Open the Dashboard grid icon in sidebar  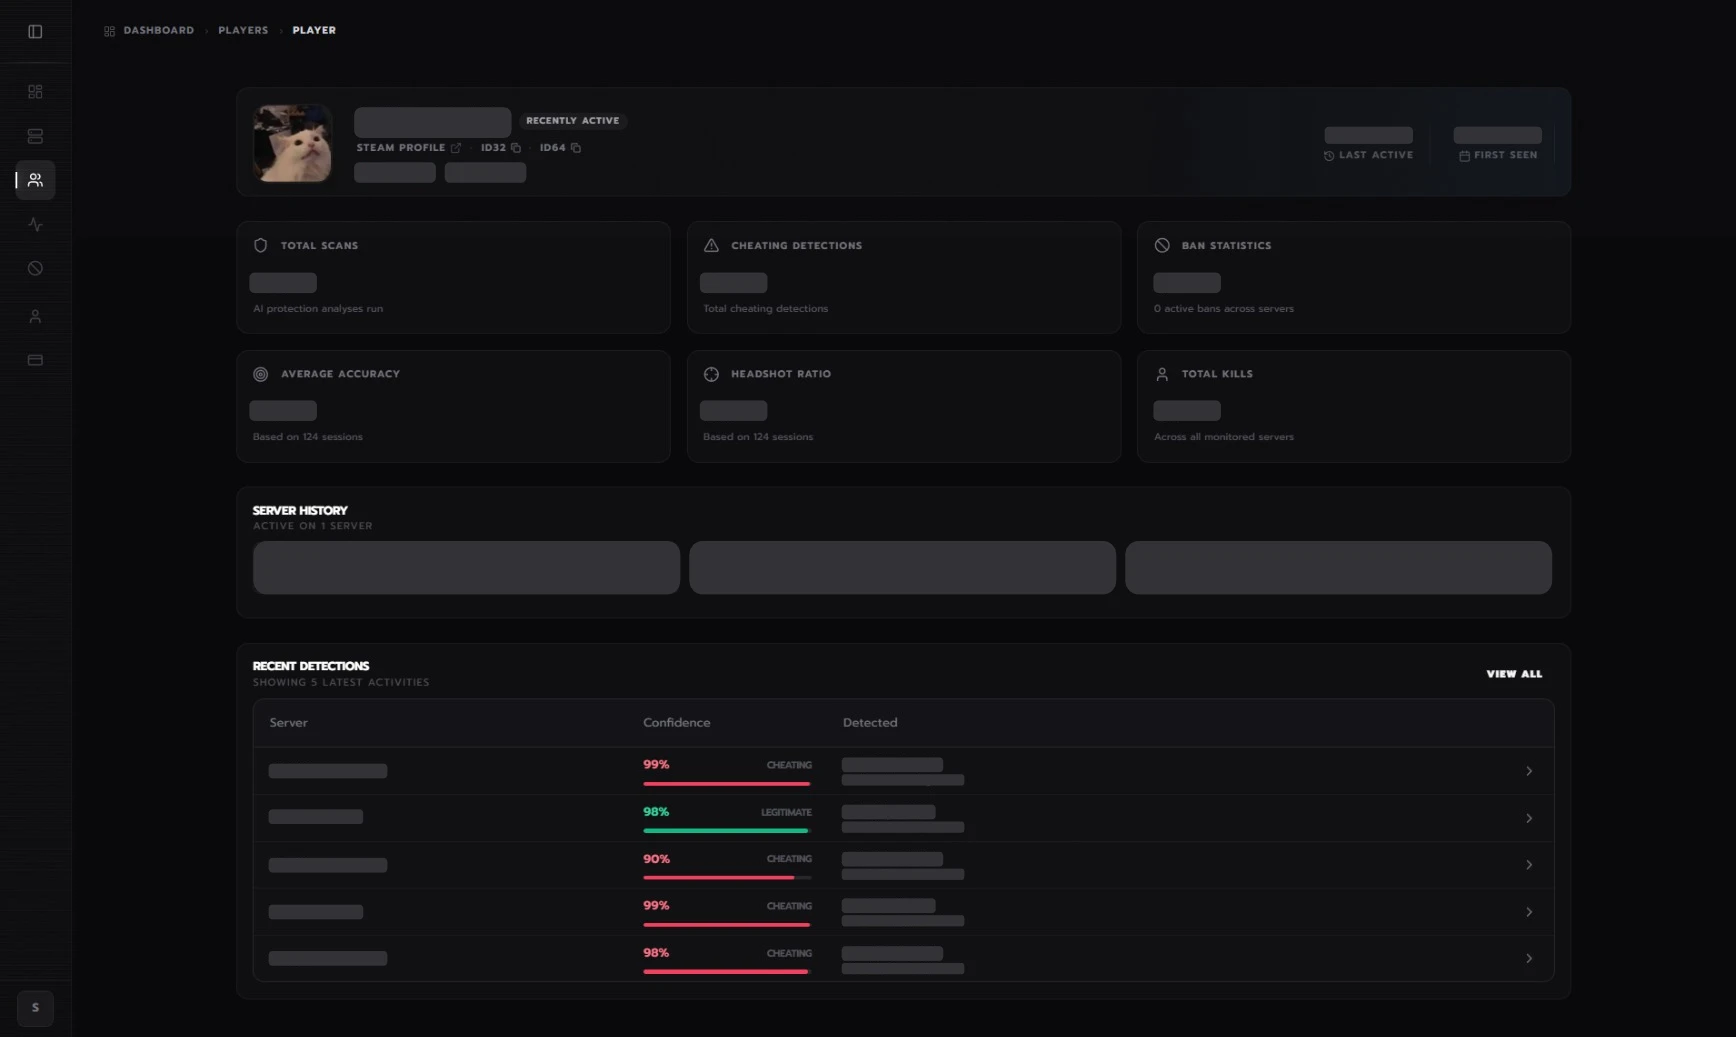click(35, 90)
